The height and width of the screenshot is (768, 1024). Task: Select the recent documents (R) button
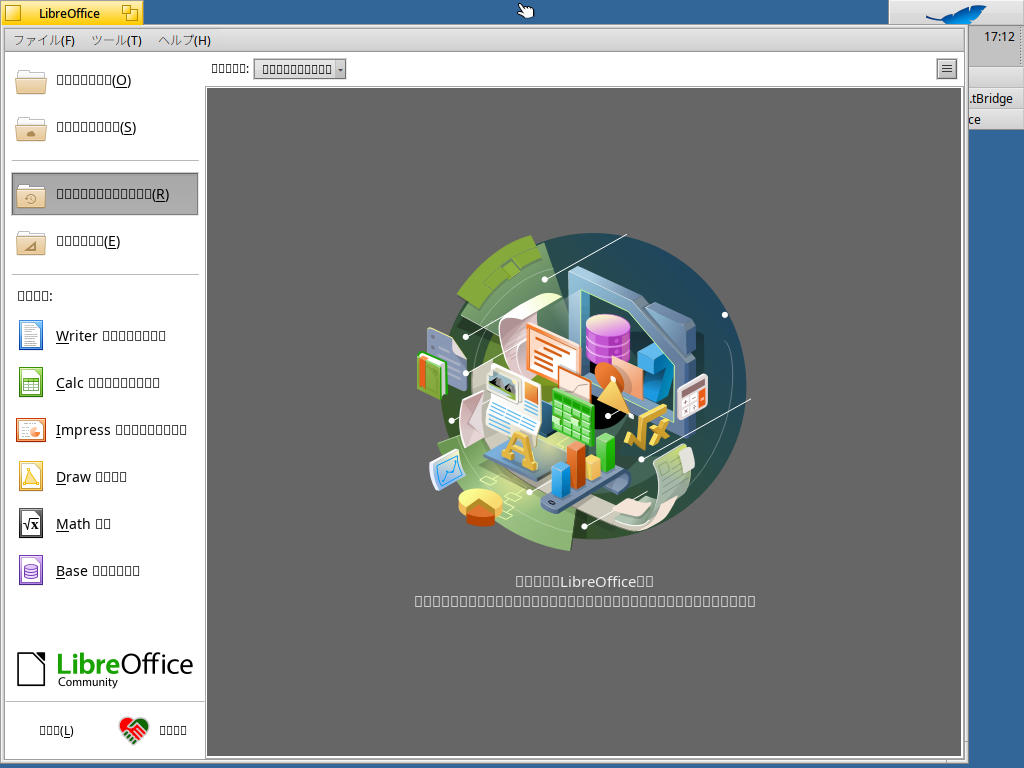pos(104,194)
